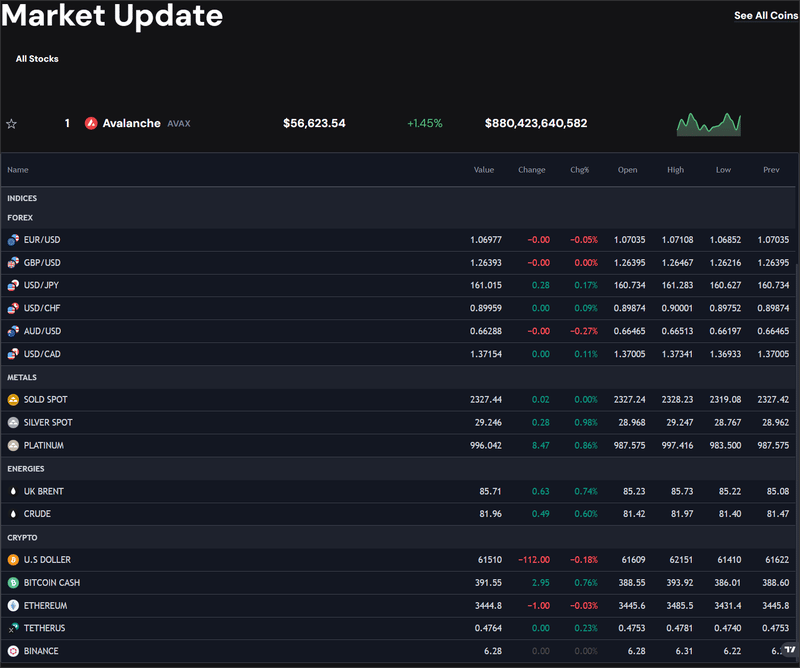Click the TETHERUS coin icon

[13, 628]
